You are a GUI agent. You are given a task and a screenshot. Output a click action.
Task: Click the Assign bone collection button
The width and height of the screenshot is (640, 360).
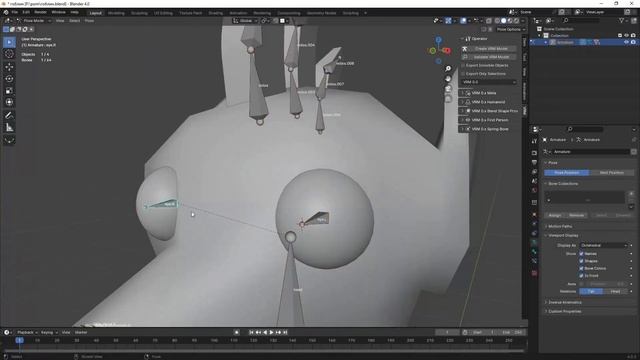point(554,215)
